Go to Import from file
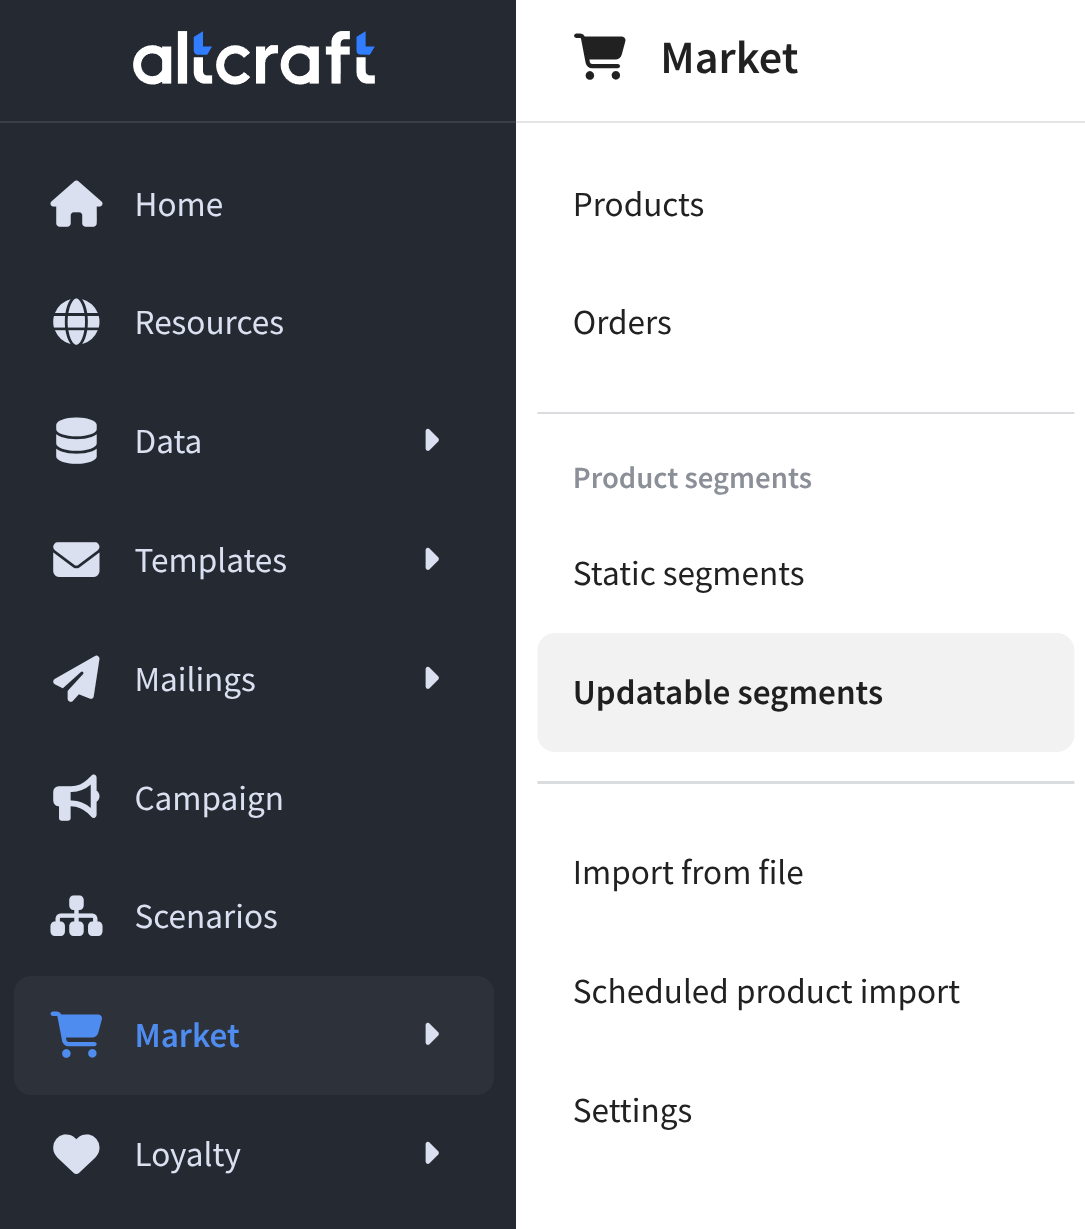 point(688,873)
